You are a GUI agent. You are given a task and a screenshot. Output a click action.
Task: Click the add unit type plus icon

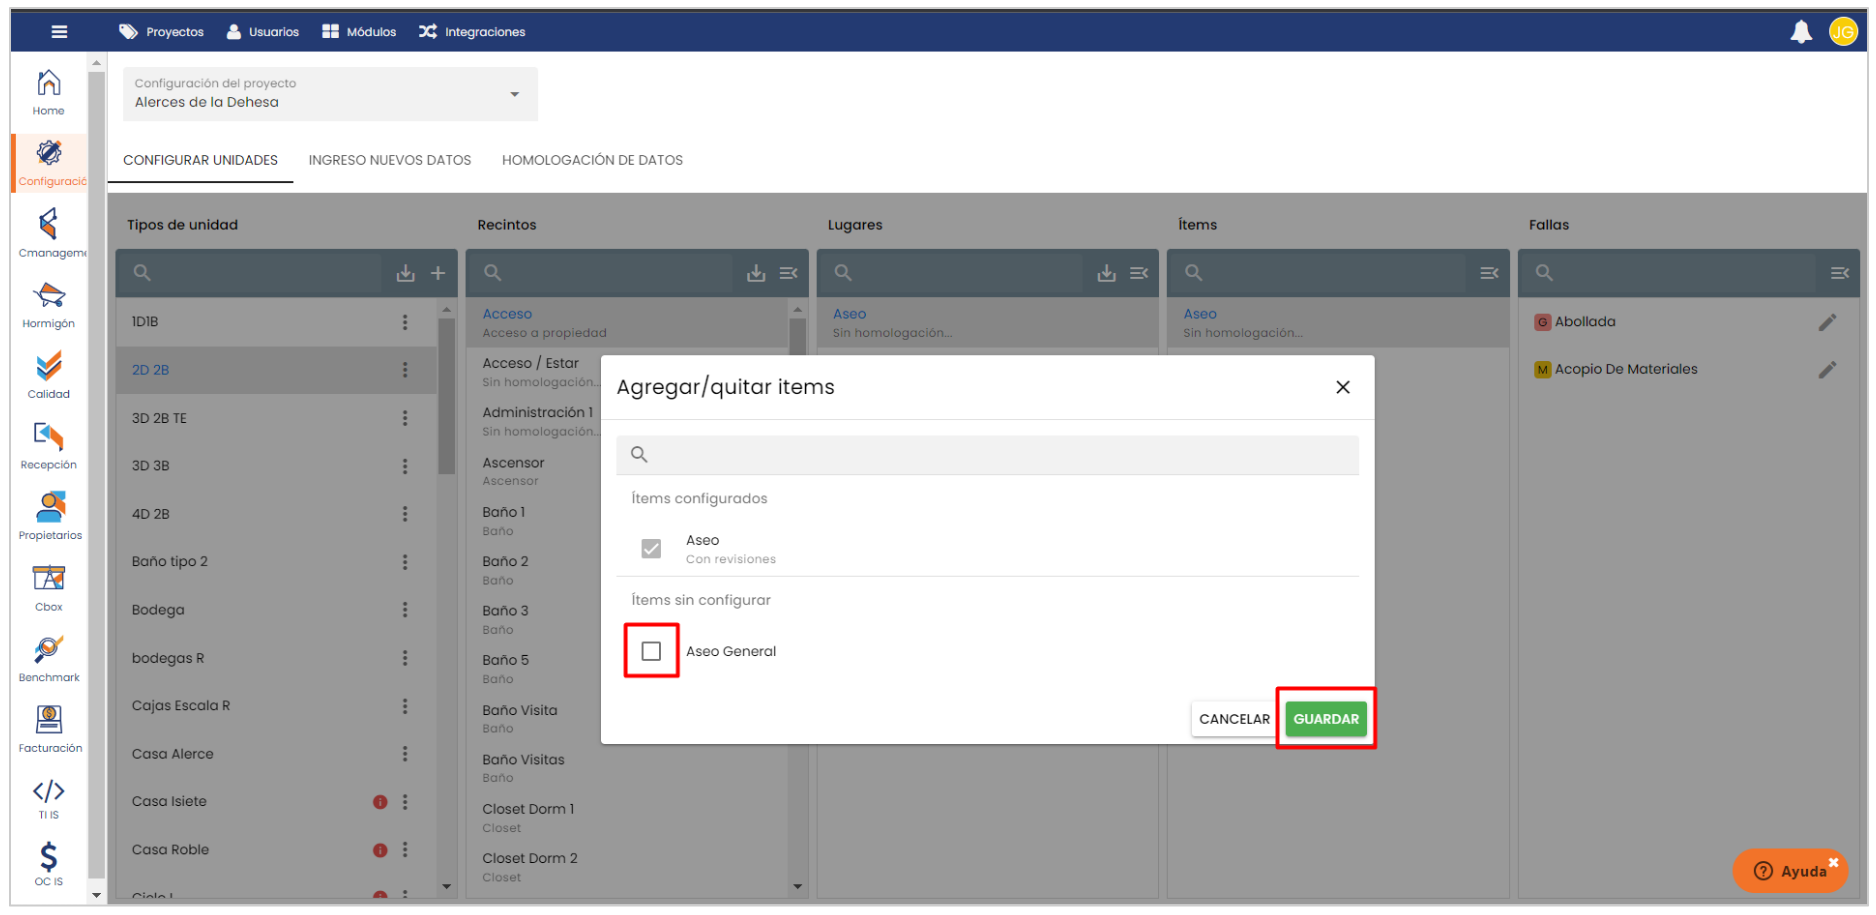(438, 273)
